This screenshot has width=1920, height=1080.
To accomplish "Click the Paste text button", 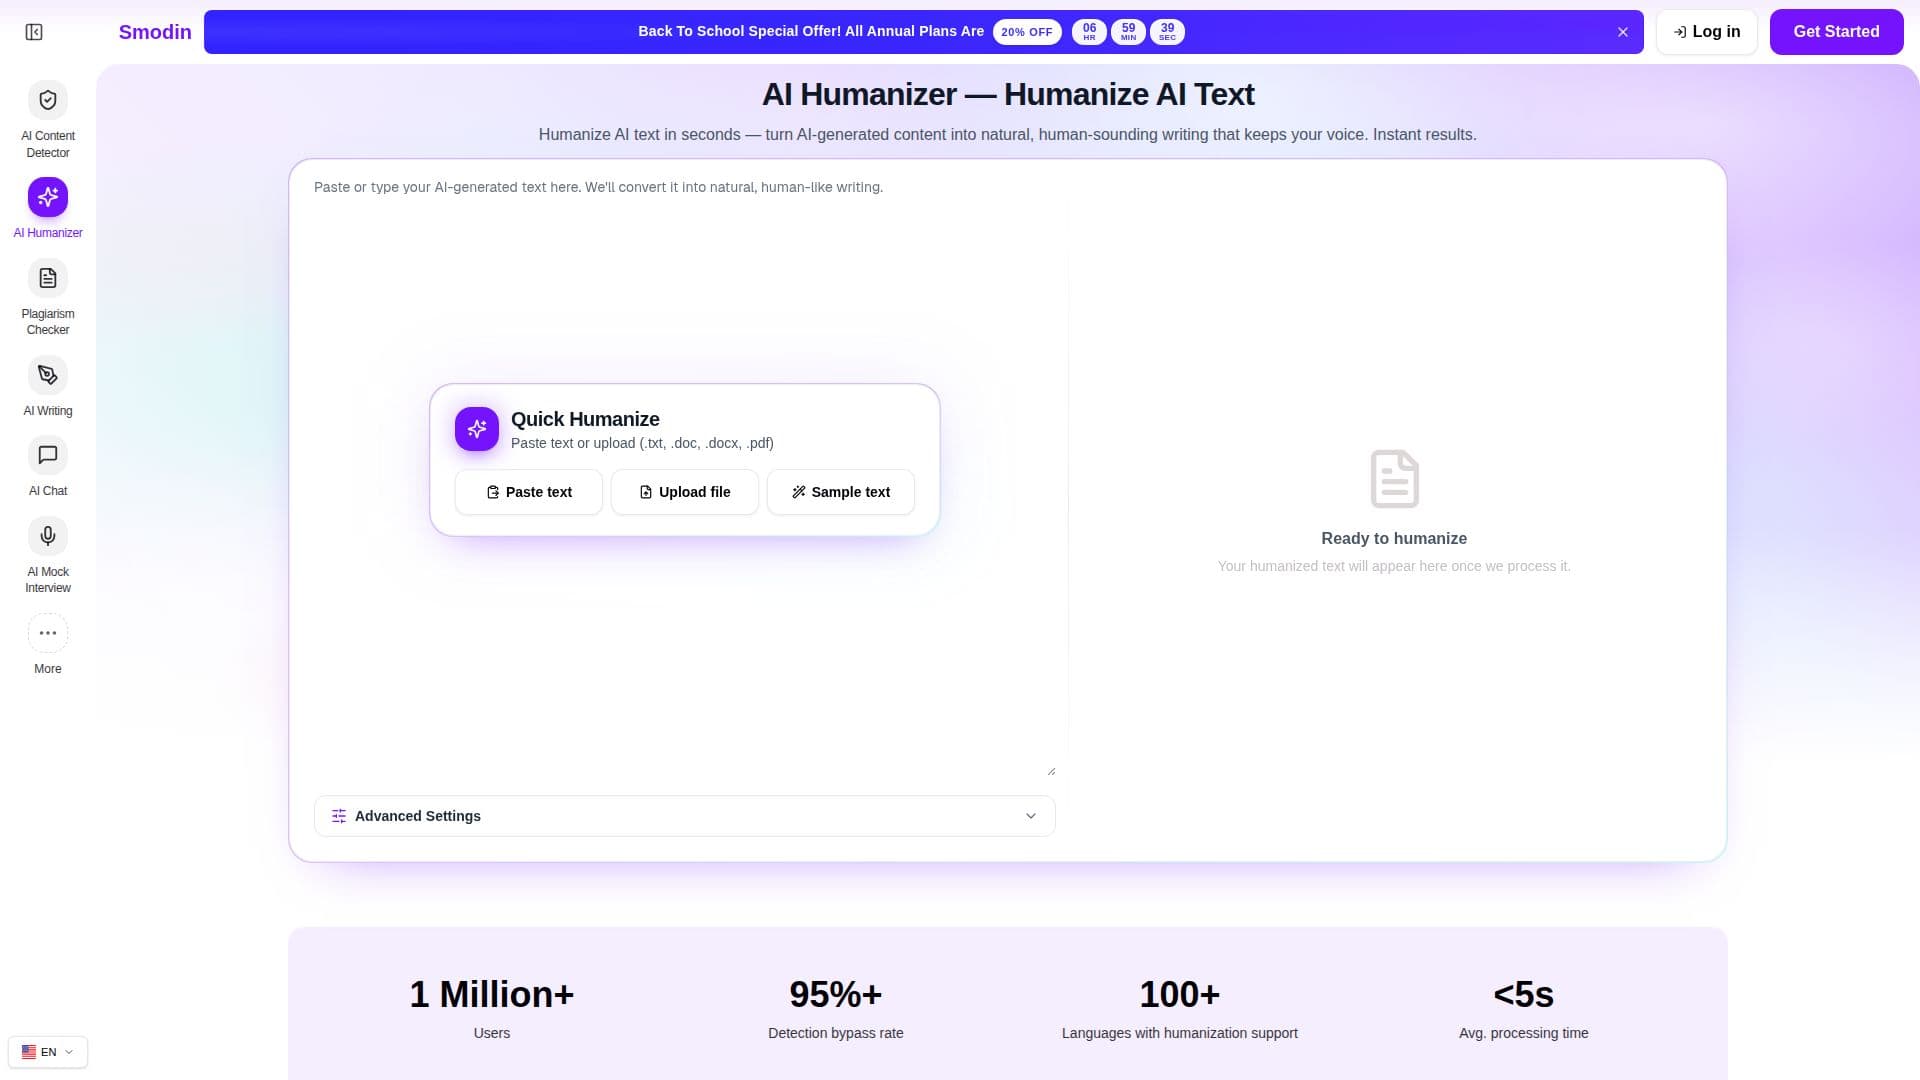I will click(x=529, y=492).
